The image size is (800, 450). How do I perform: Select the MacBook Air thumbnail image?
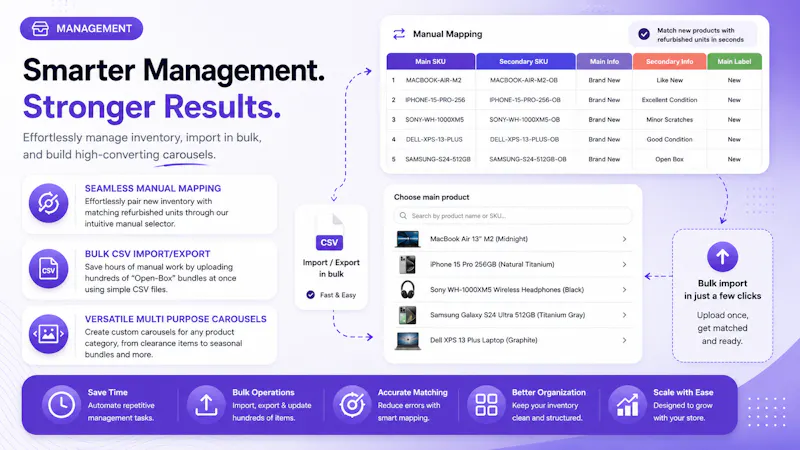click(408, 239)
